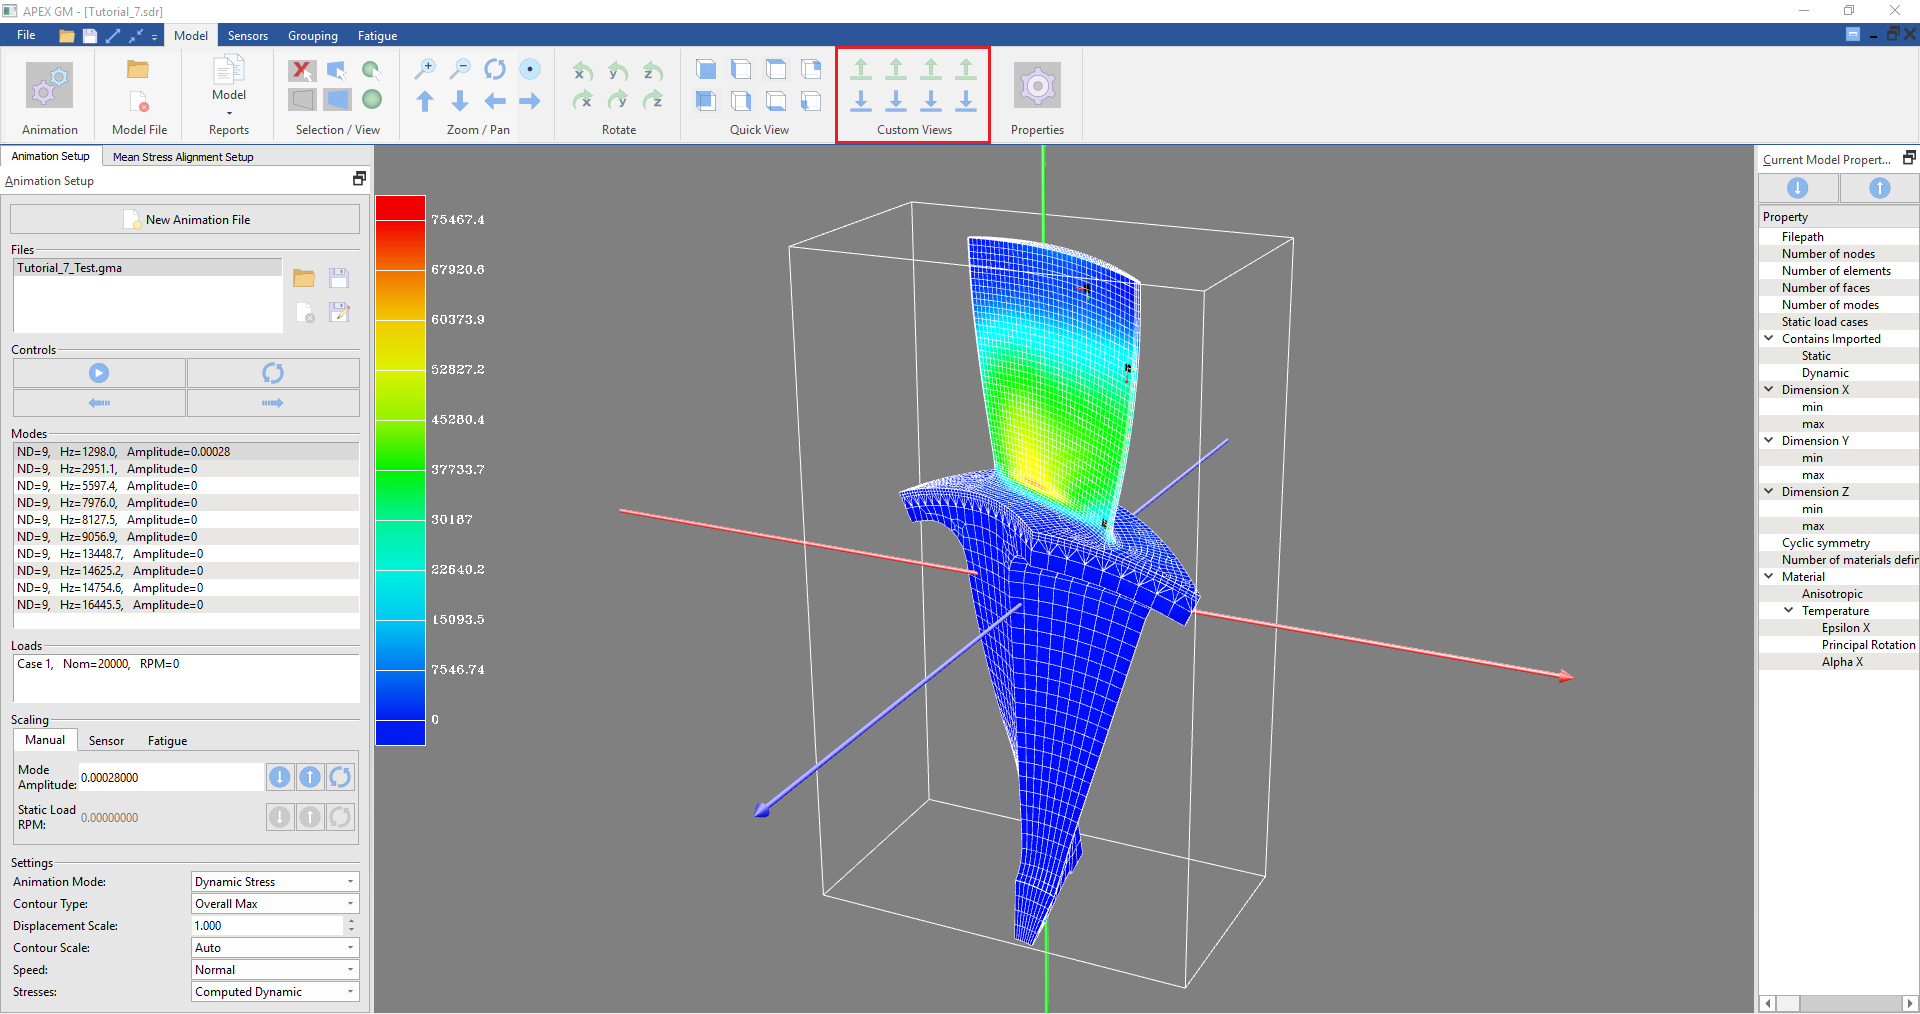
Task: Open the File menu
Action: pos(26,35)
